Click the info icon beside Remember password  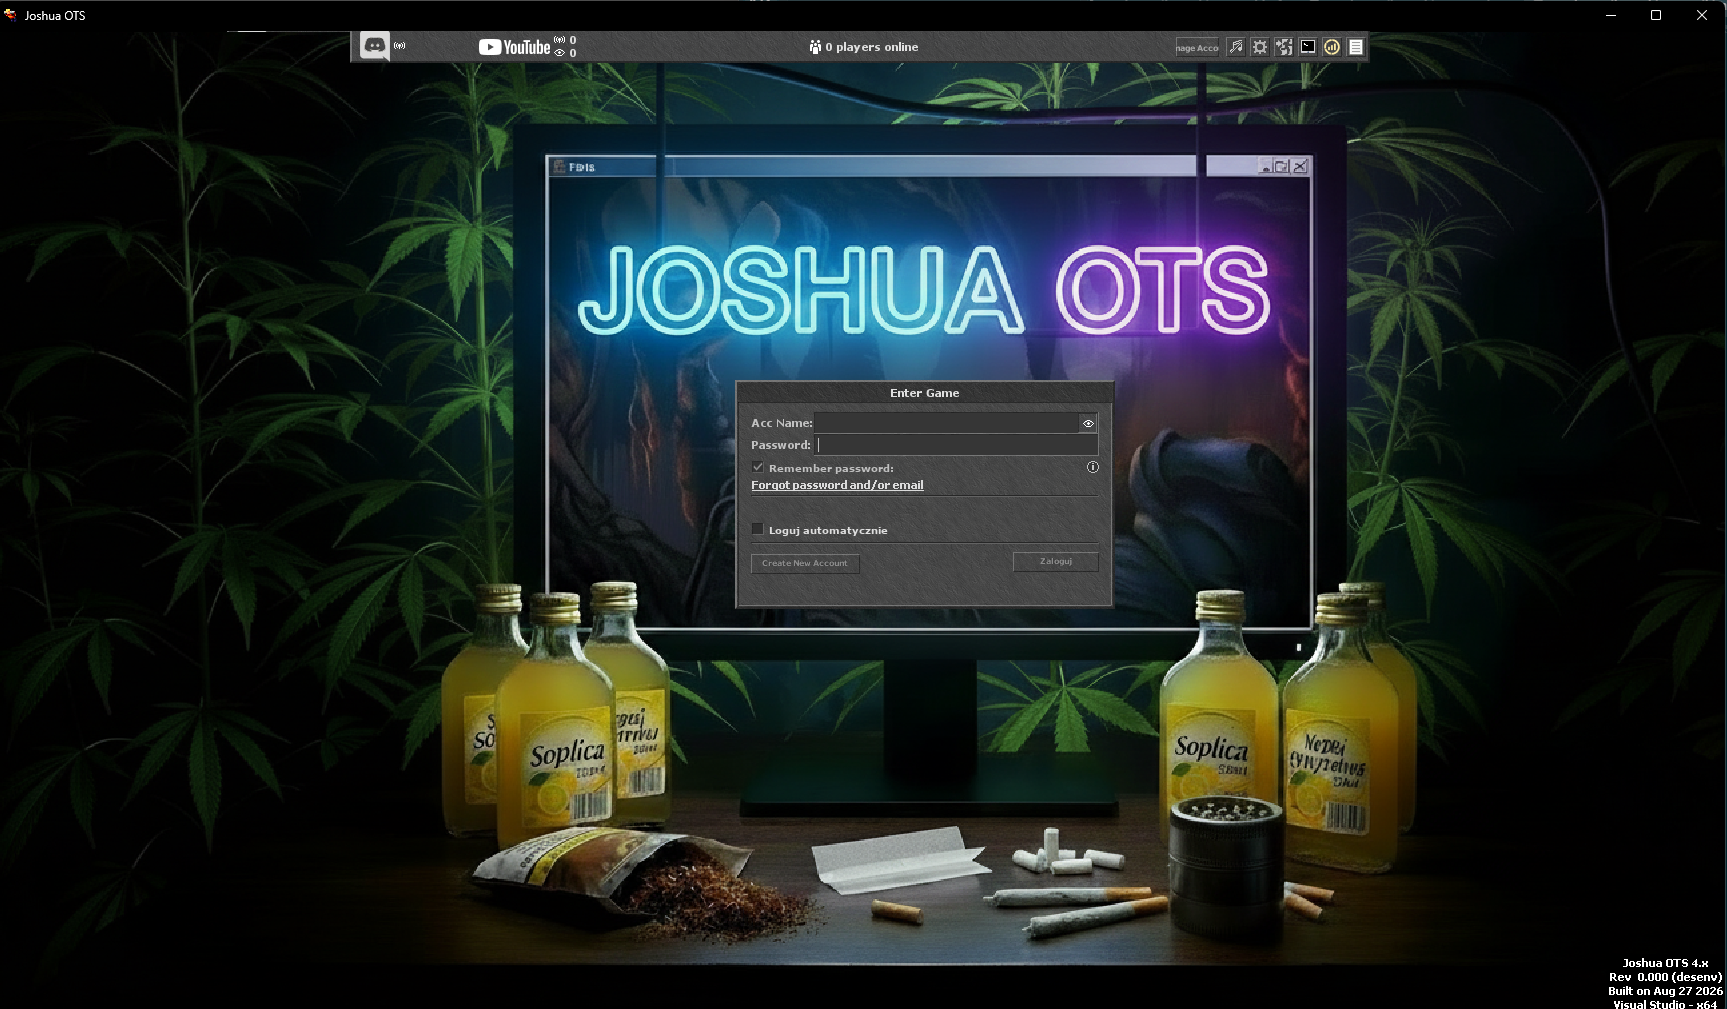pyautogui.click(x=1092, y=467)
